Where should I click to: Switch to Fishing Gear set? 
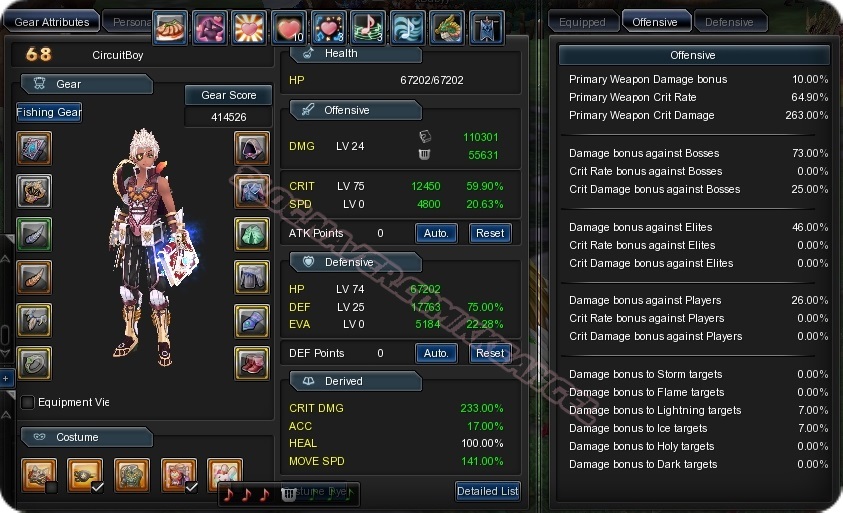pyautogui.click(x=49, y=112)
